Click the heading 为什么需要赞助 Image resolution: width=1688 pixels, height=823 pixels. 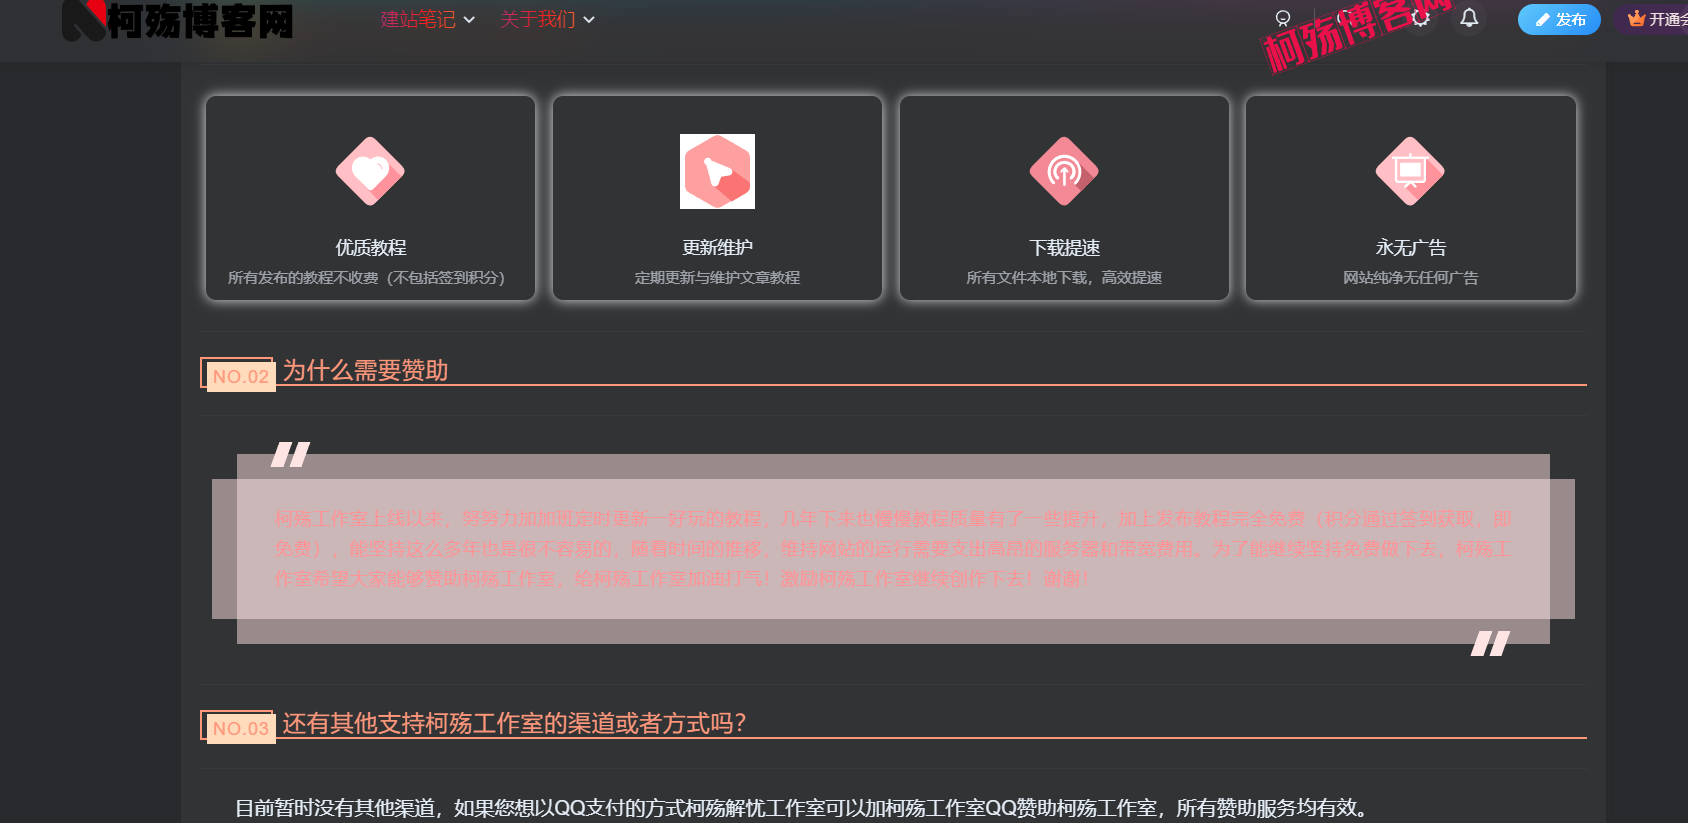365,370
